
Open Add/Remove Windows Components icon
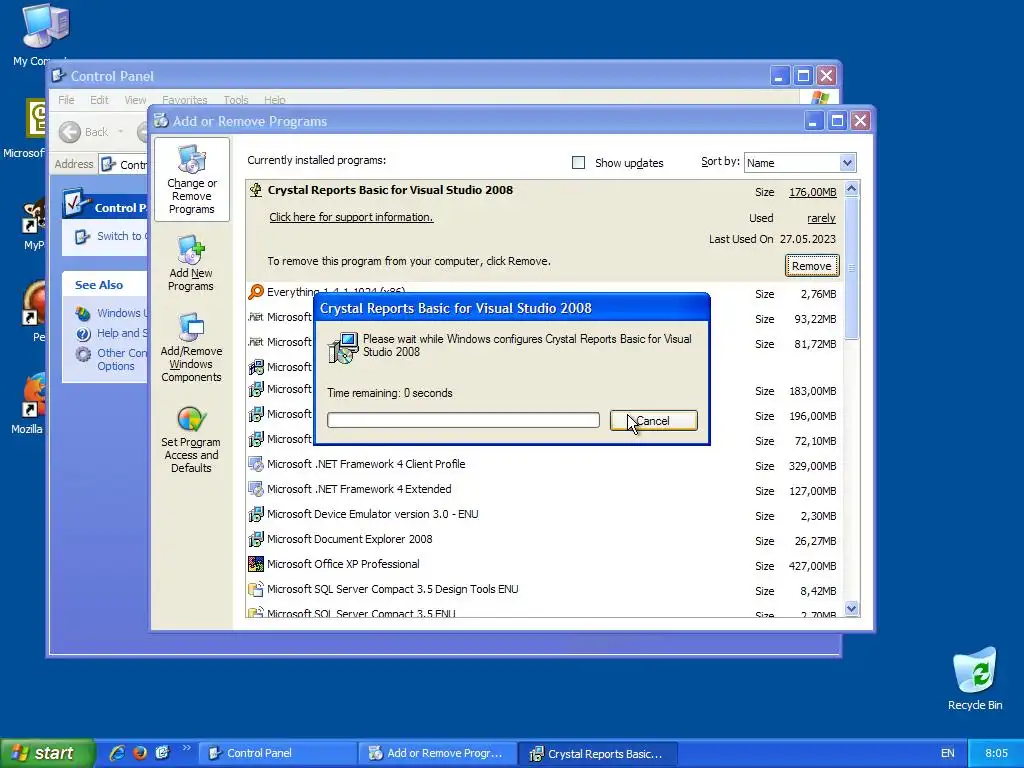(x=191, y=347)
